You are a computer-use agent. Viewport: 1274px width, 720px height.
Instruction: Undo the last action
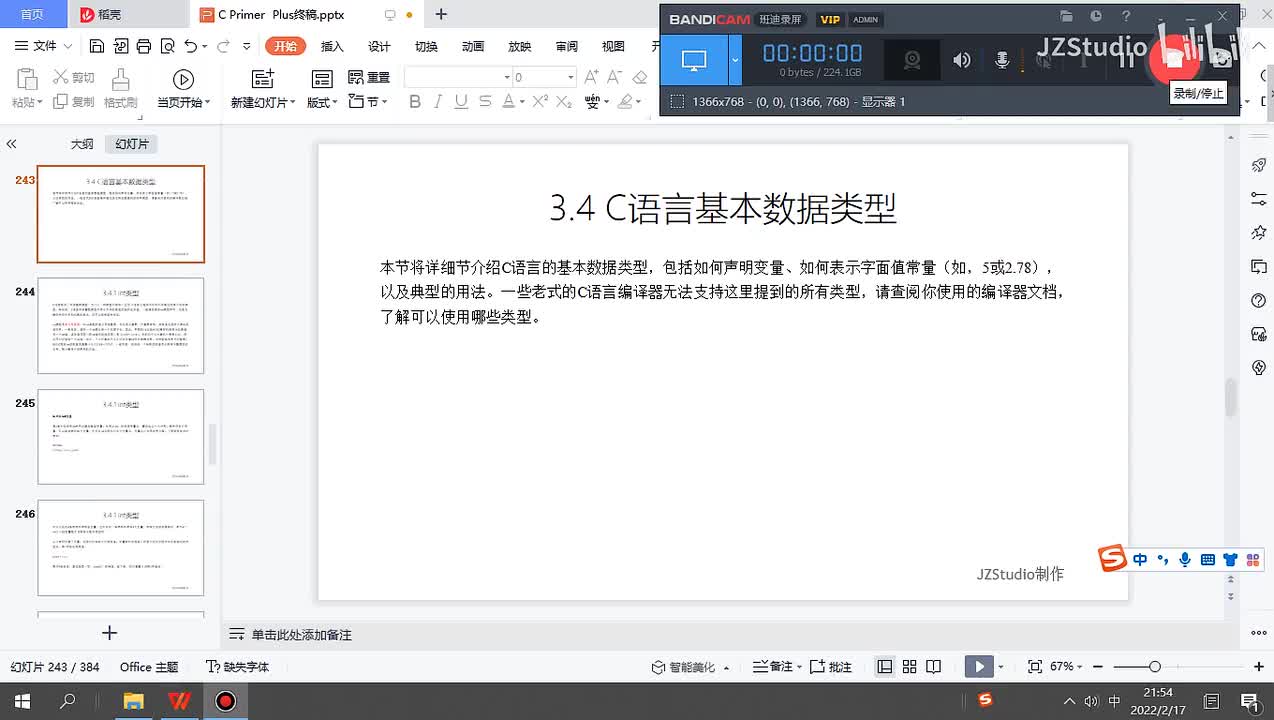click(190, 46)
